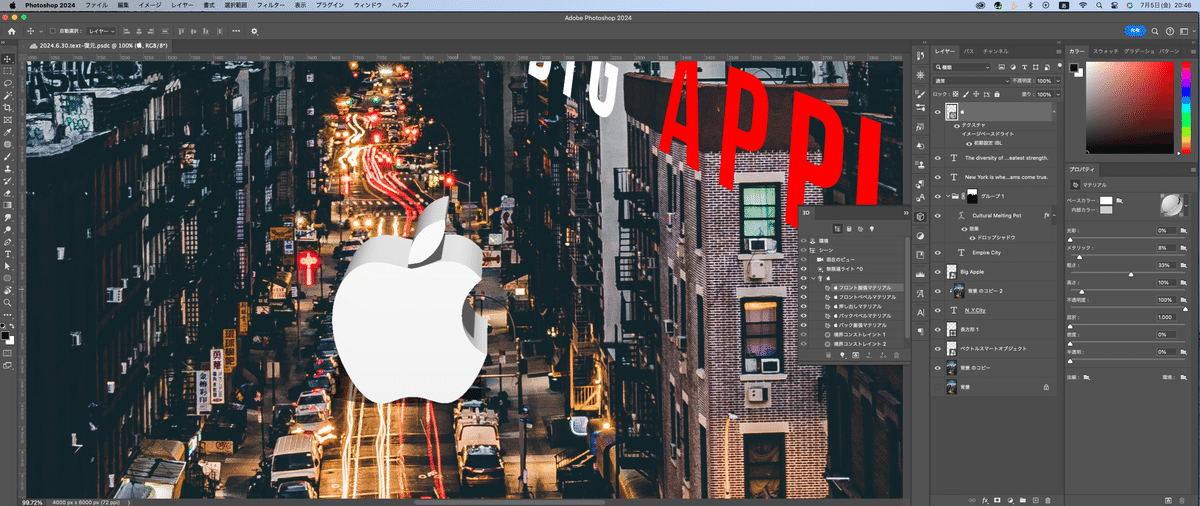1200x506 pixels.
Task: Toggle visibility of N.Y.City layer
Action: (x=938, y=310)
